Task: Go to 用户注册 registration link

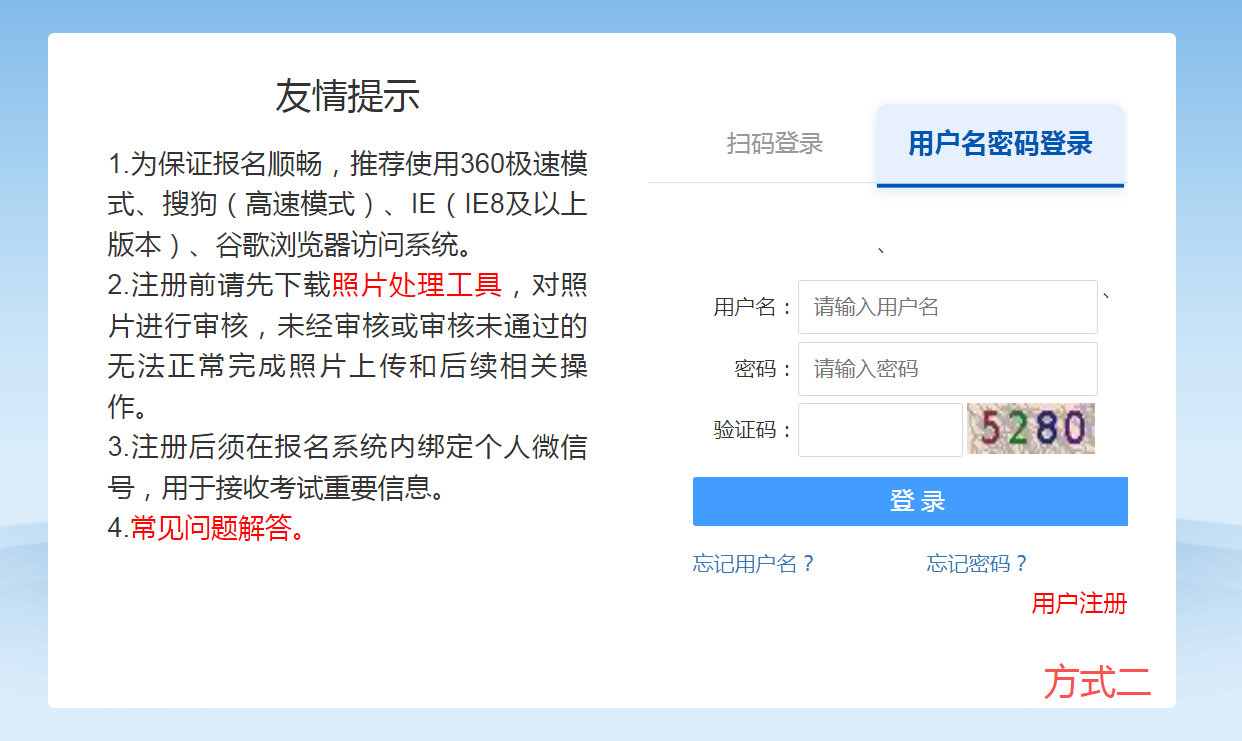Action: (x=1079, y=604)
